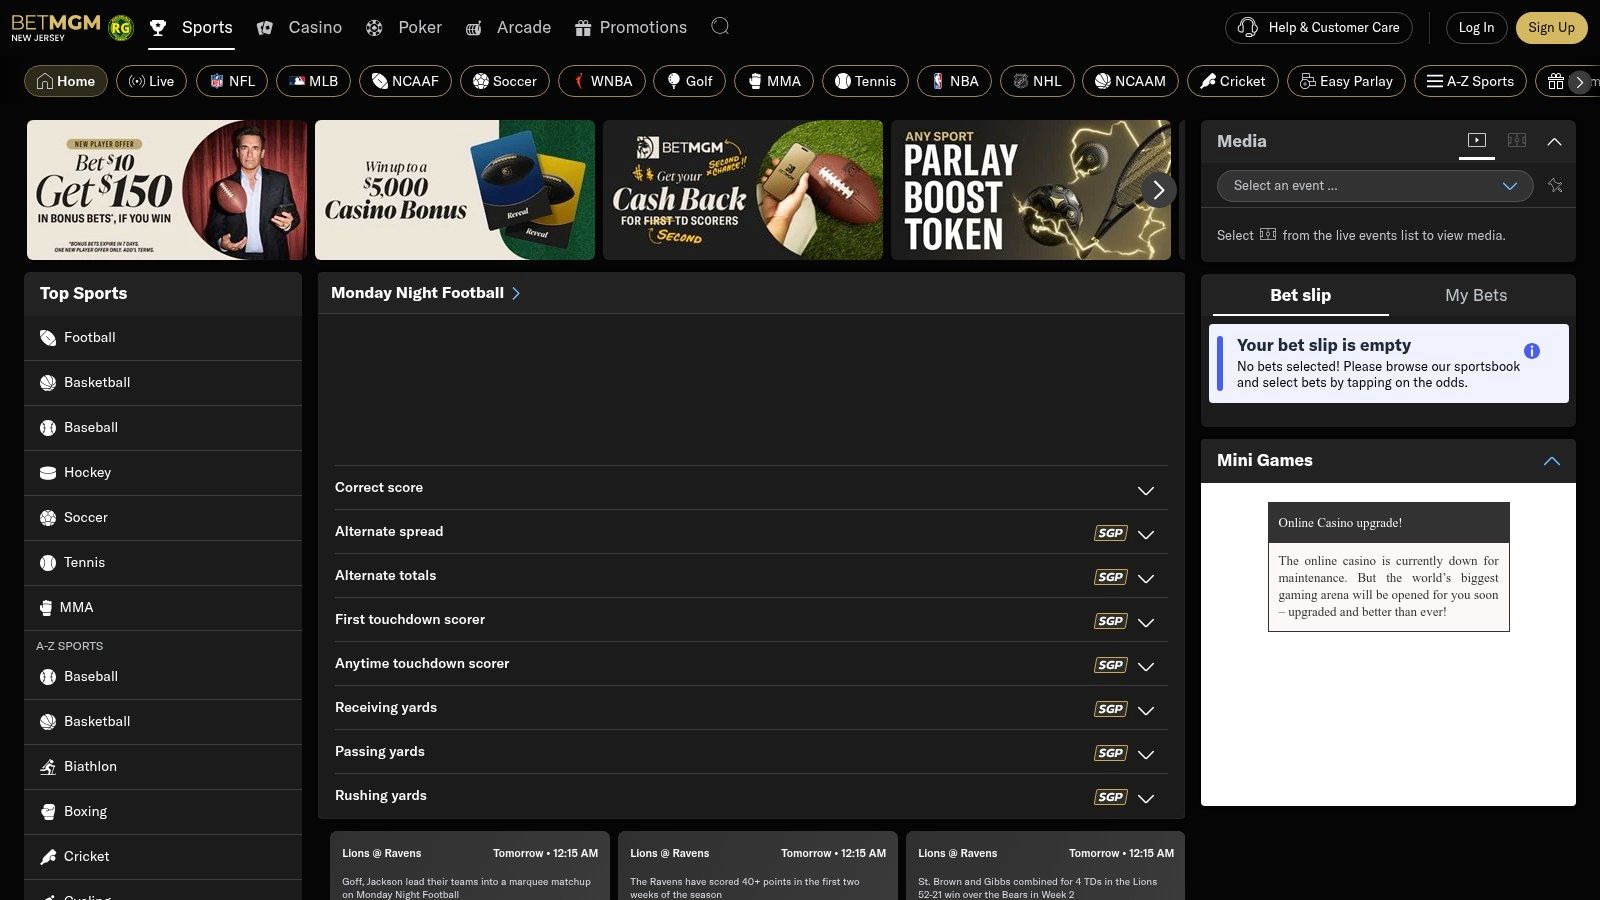1600x900 pixels.
Task: Collapse the Media panel using the up arrow
Action: click(1555, 141)
